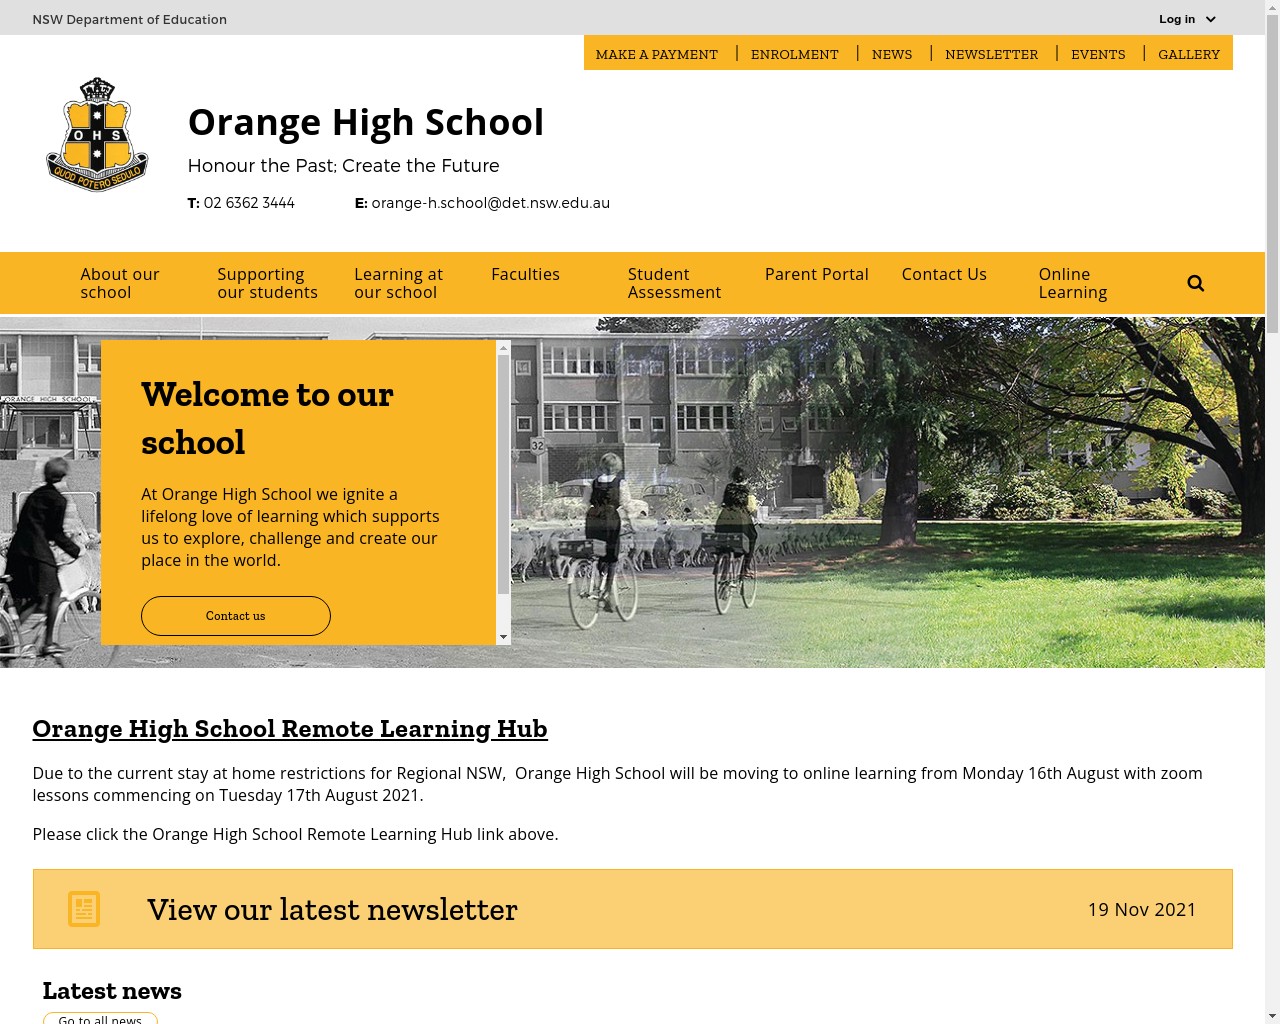The width and height of the screenshot is (1280, 1024).
Task: Open the Student Assessment menu
Action: [674, 283]
